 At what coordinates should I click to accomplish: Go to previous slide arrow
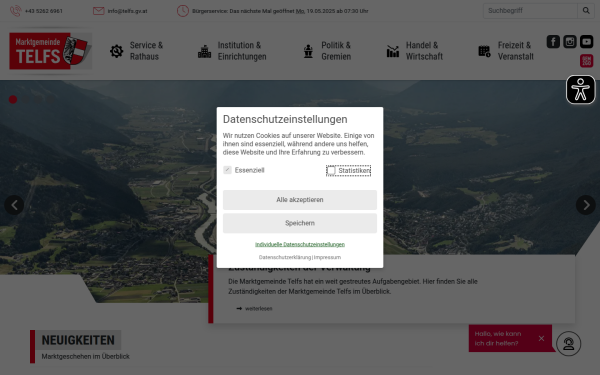click(14, 205)
